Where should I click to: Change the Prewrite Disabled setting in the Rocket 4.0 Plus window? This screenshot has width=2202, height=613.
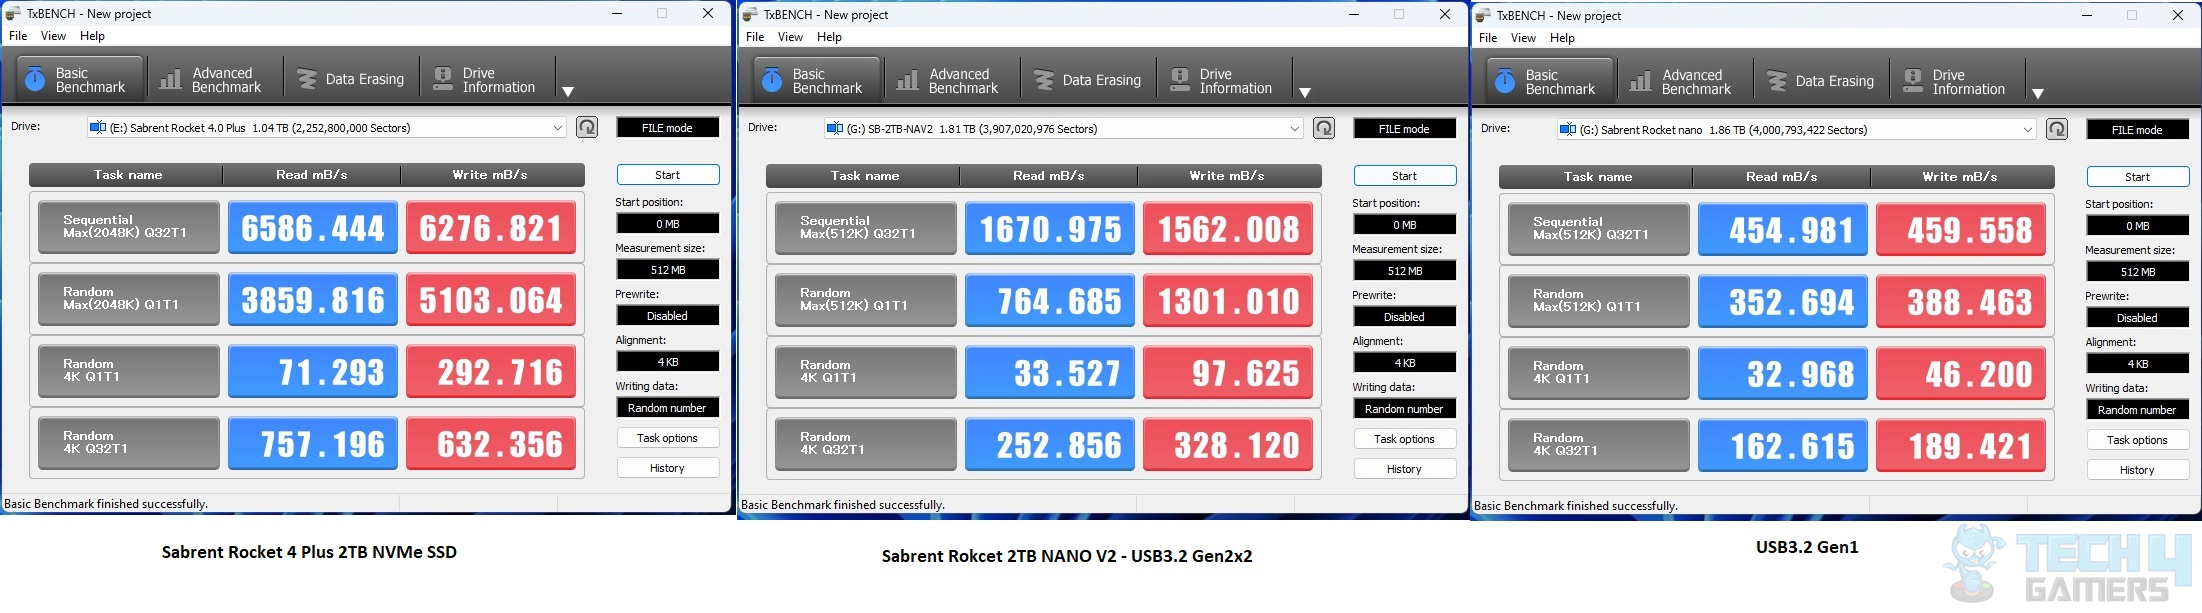pos(668,316)
